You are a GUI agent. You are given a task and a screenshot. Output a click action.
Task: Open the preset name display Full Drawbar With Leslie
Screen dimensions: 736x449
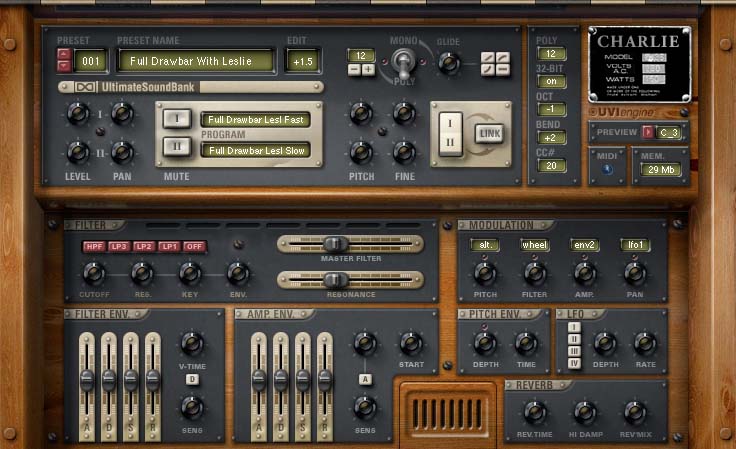196,61
